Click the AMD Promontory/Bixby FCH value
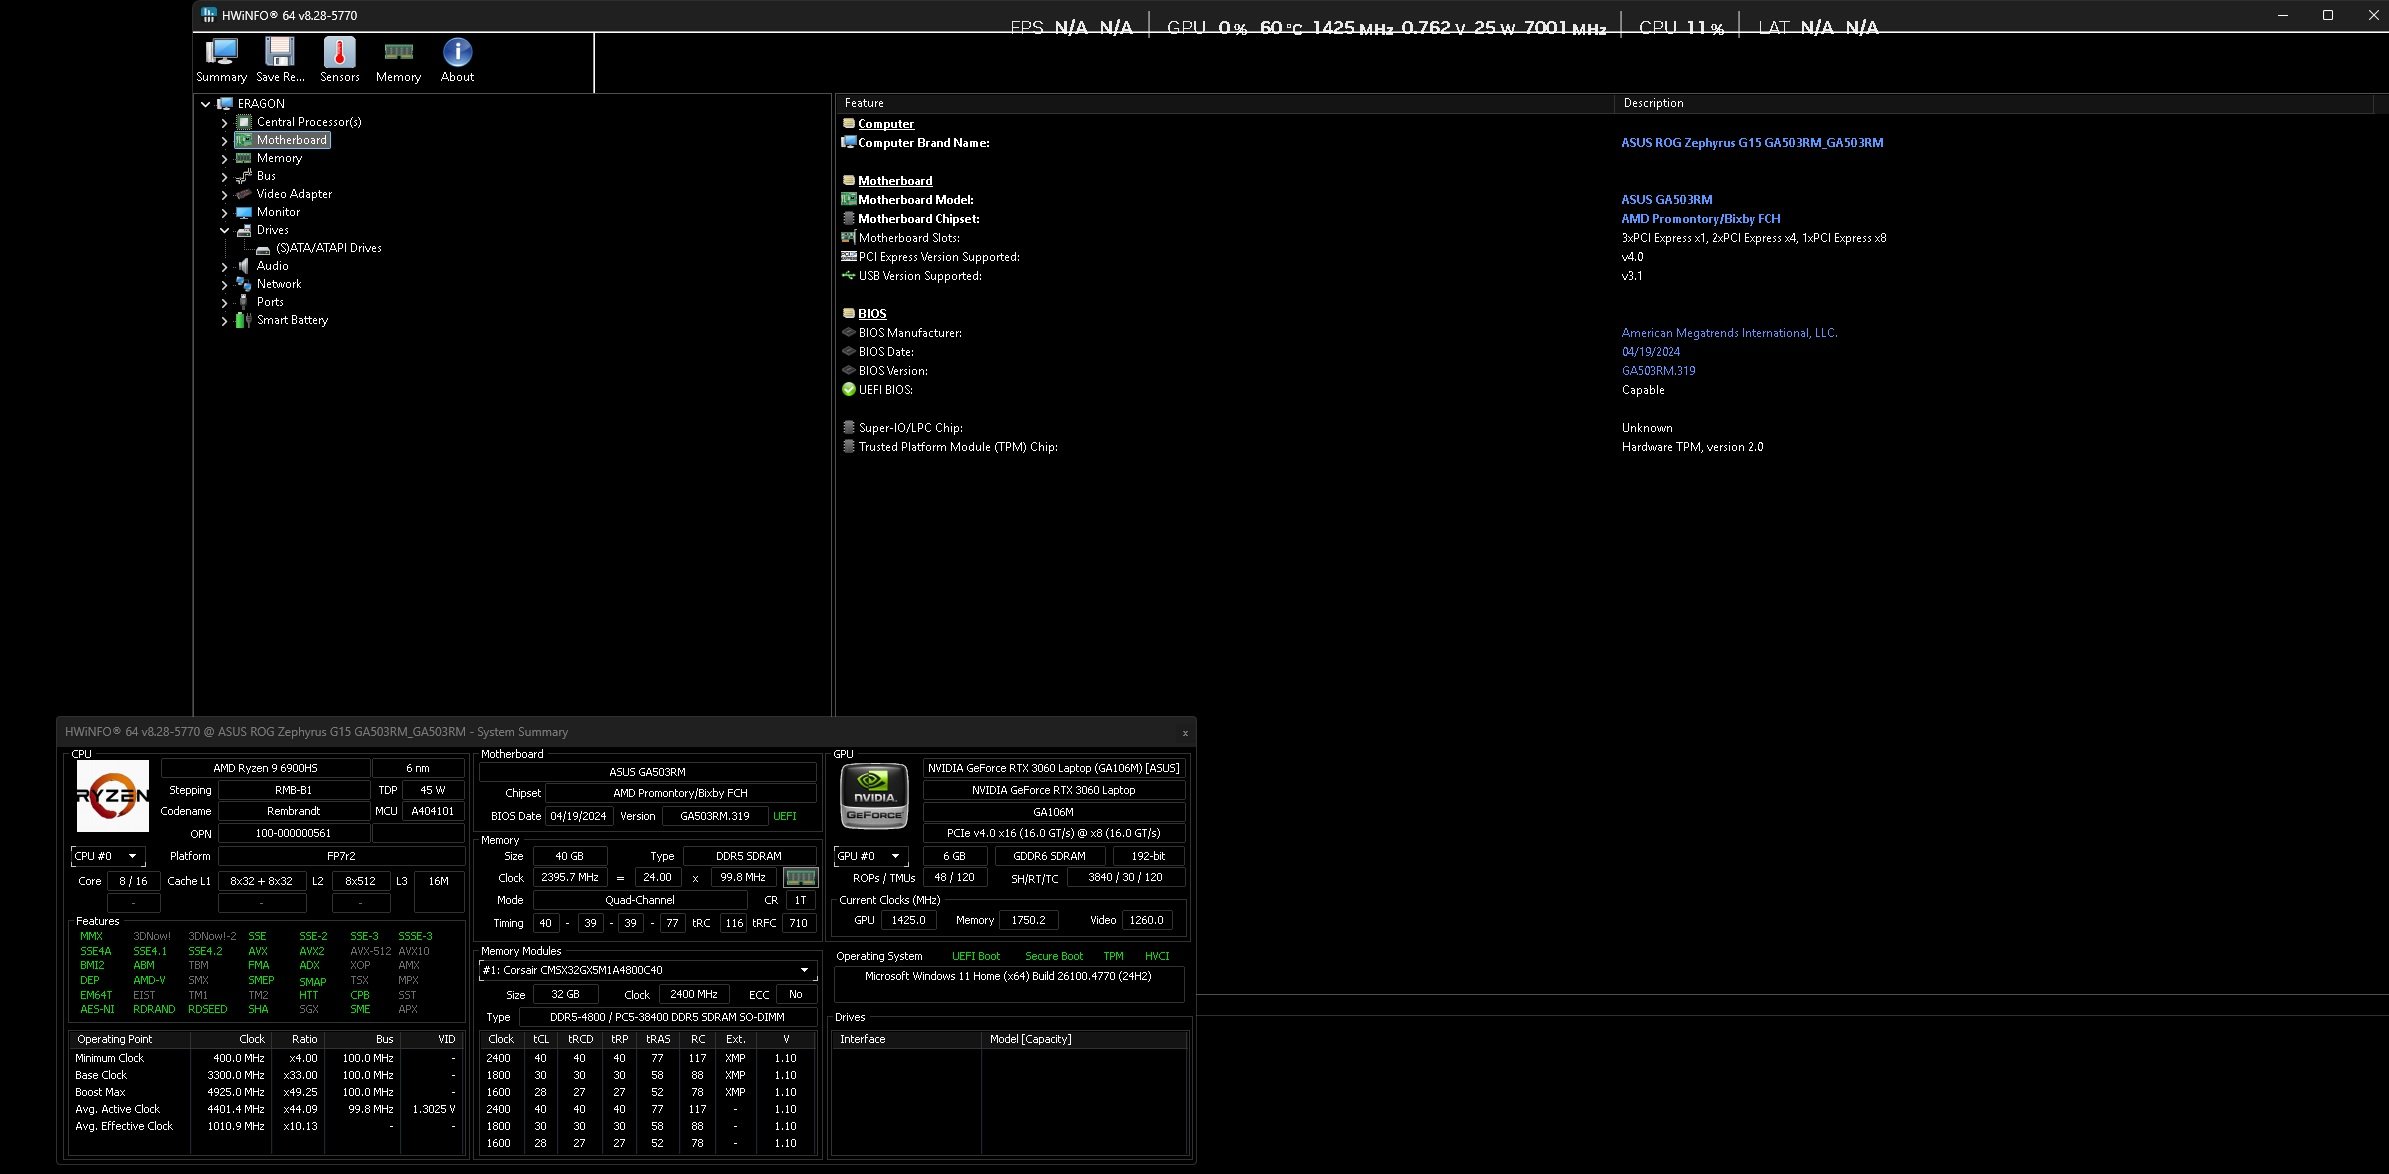This screenshot has height=1174, width=2389. click(1700, 219)
